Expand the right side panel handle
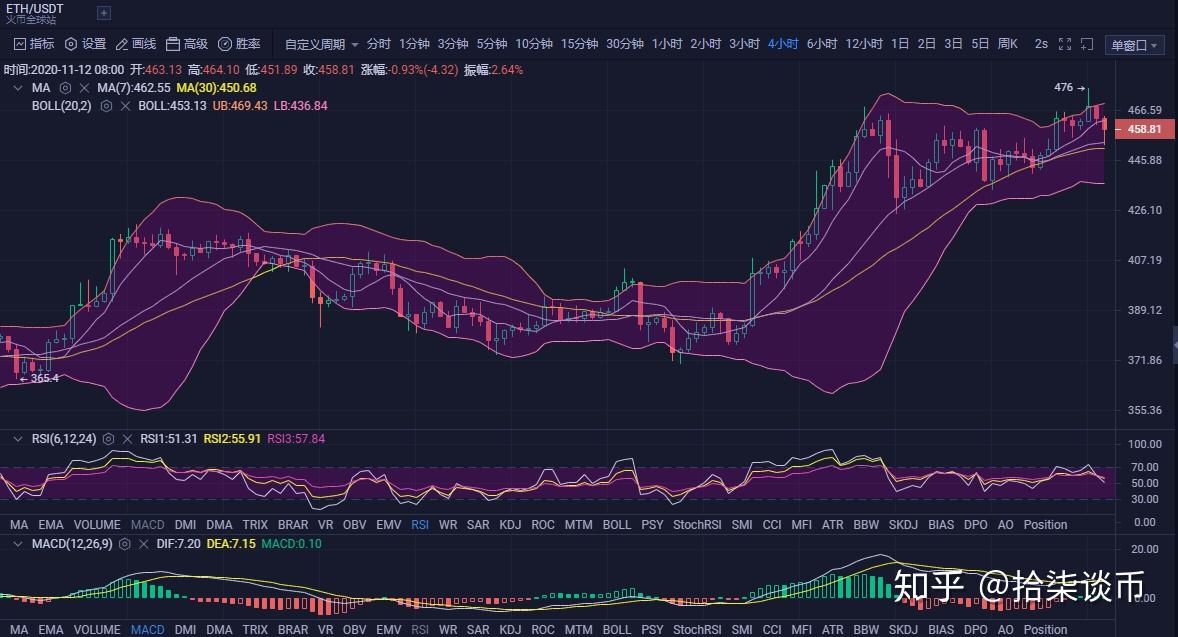1178x637 pixels. pos(1175,345)
